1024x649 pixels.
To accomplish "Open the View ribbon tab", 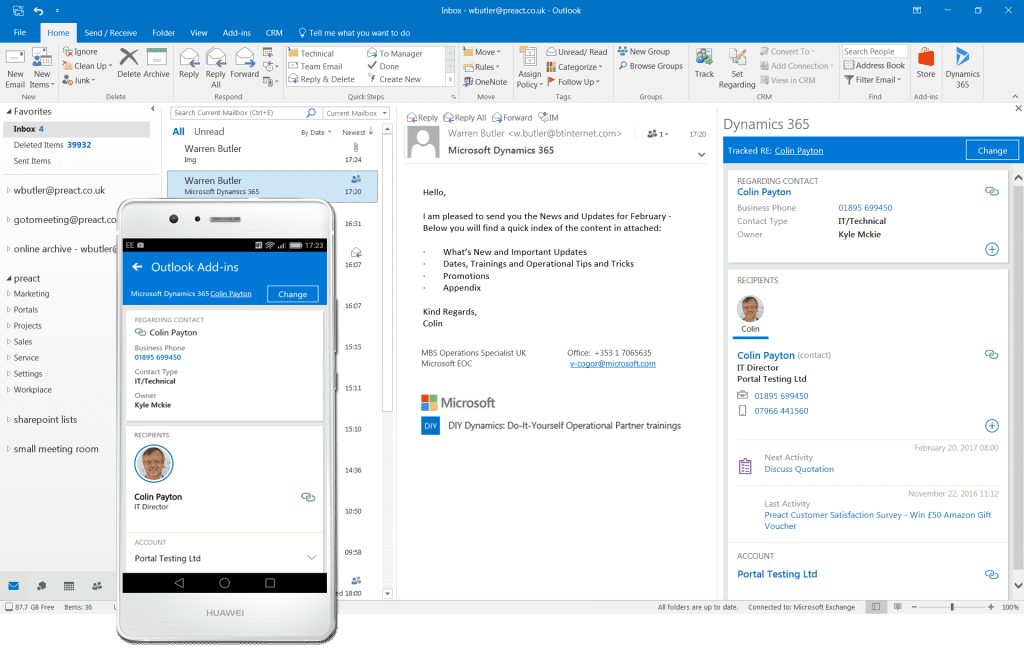I will tap(199, 33).
